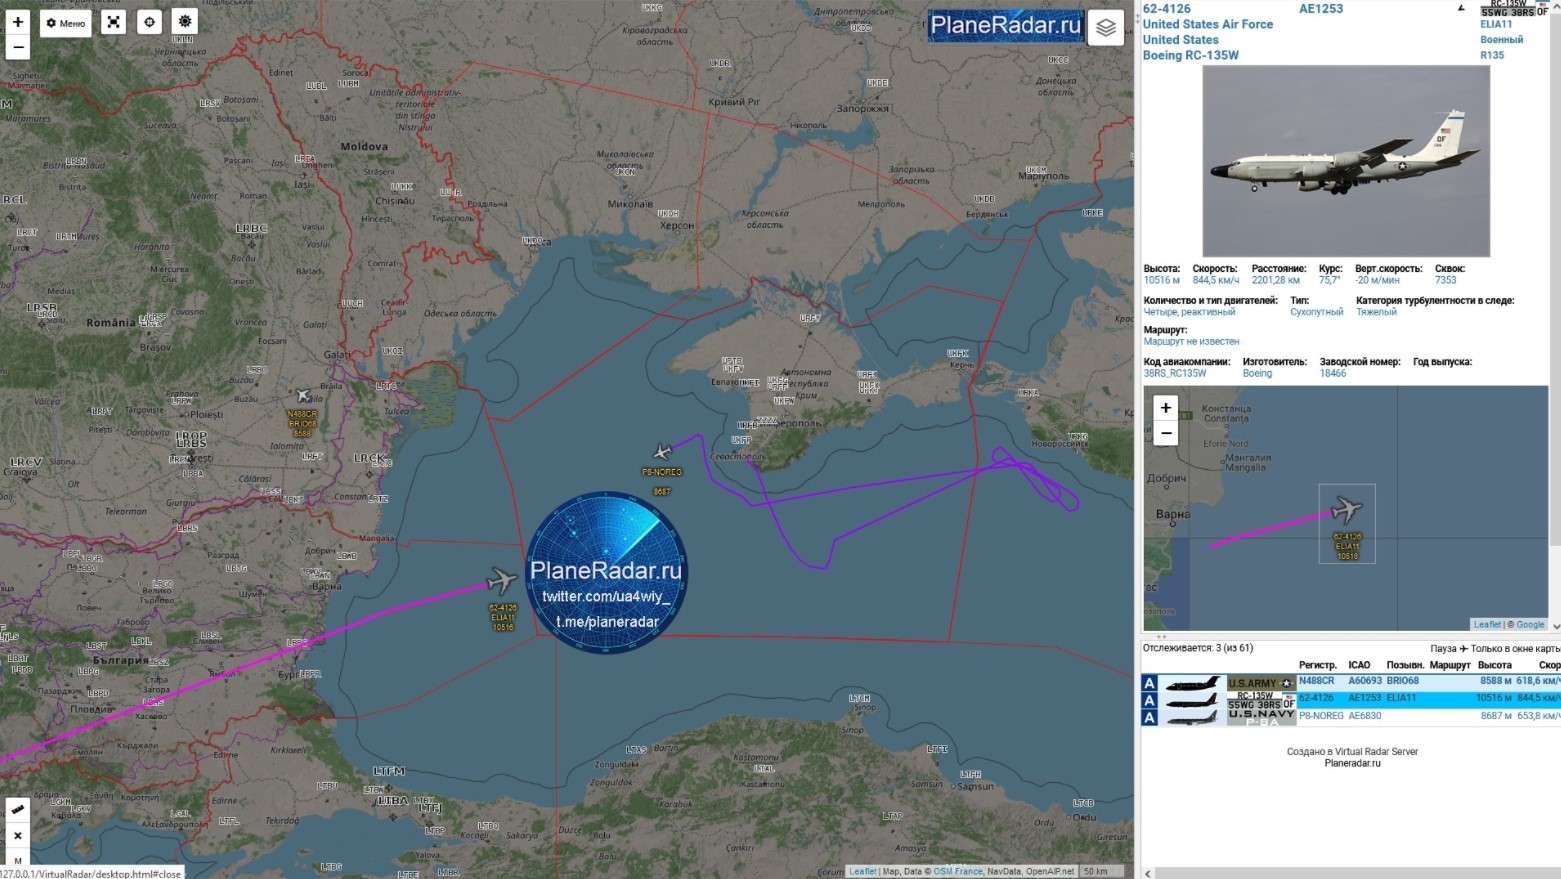This screenshot has width=1561, height=879.
Task: Zoom out on the main map
Action: pos(18,47)
